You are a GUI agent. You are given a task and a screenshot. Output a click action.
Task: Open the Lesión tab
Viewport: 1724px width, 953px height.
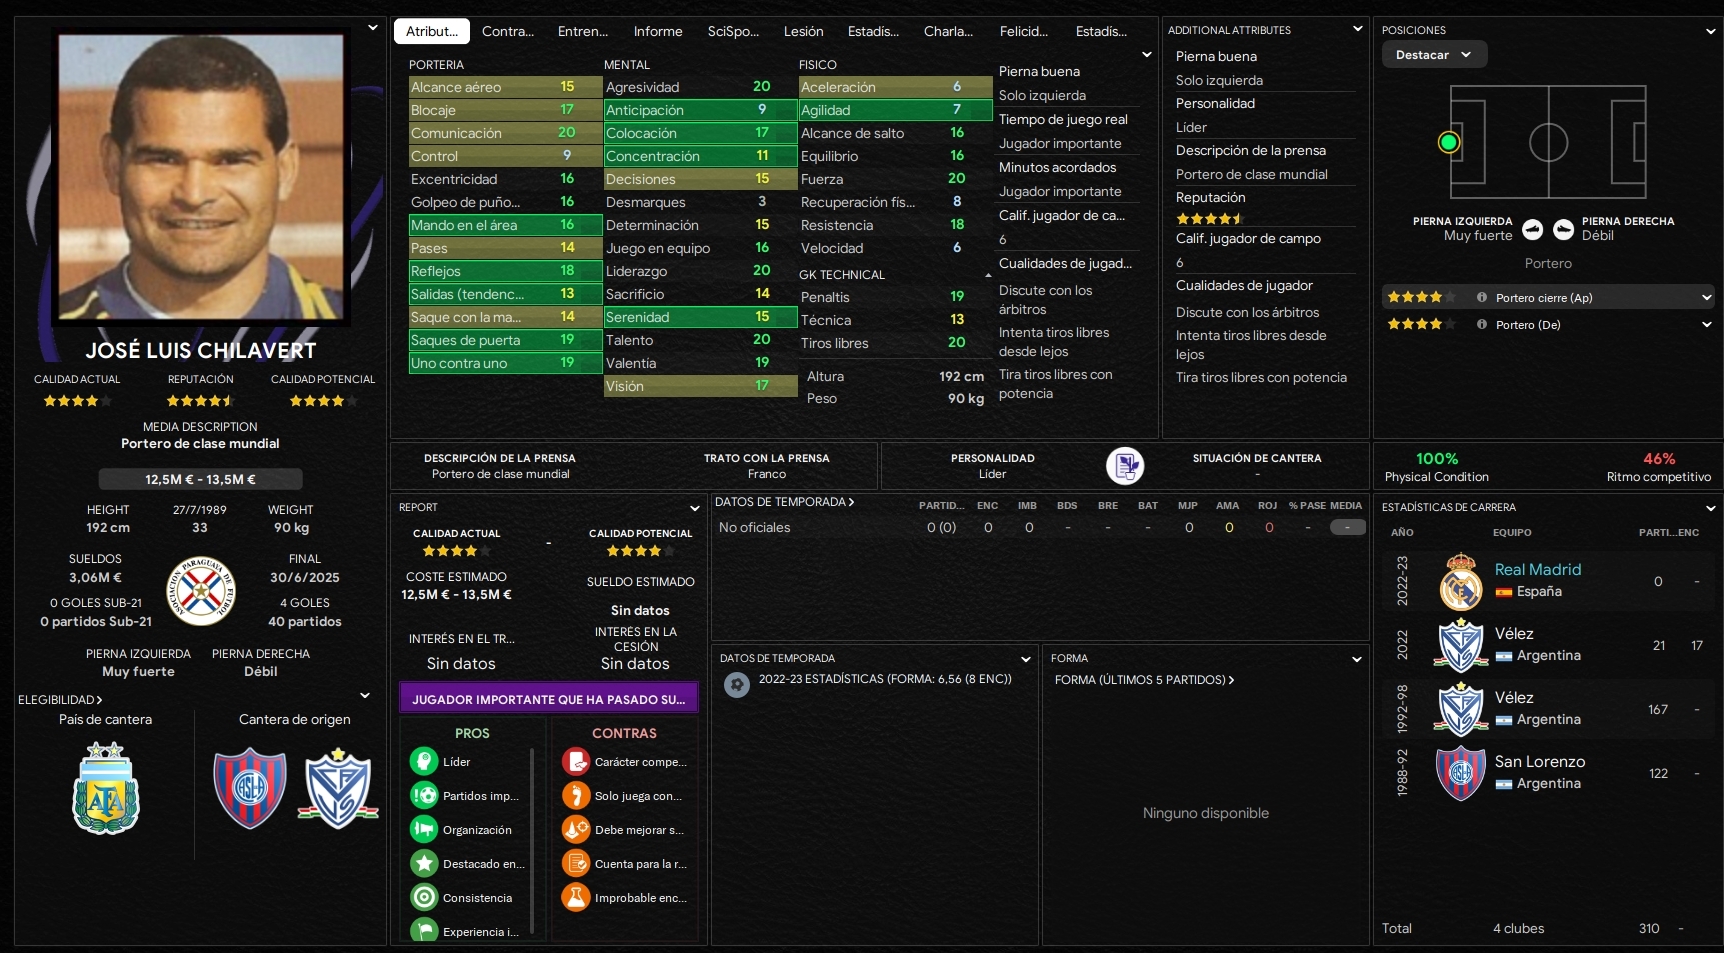[x=804, y=31]
